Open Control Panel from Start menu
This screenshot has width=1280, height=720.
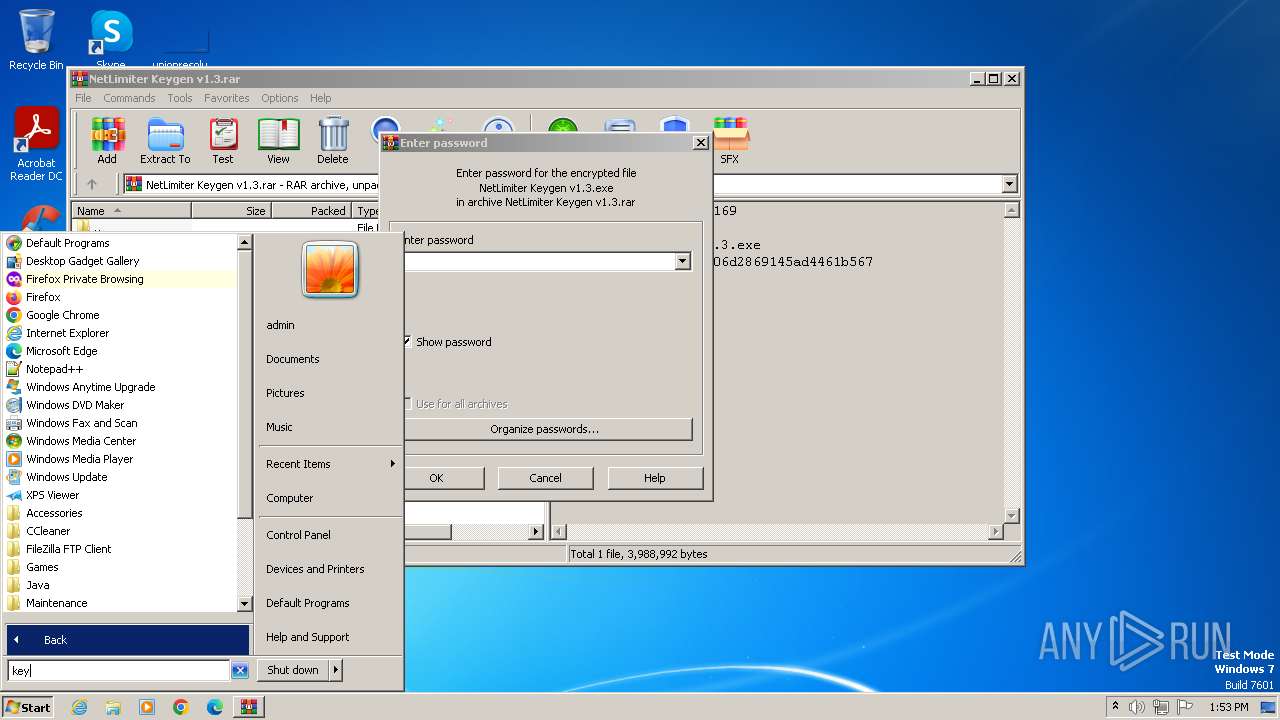[x=298, y=535]
